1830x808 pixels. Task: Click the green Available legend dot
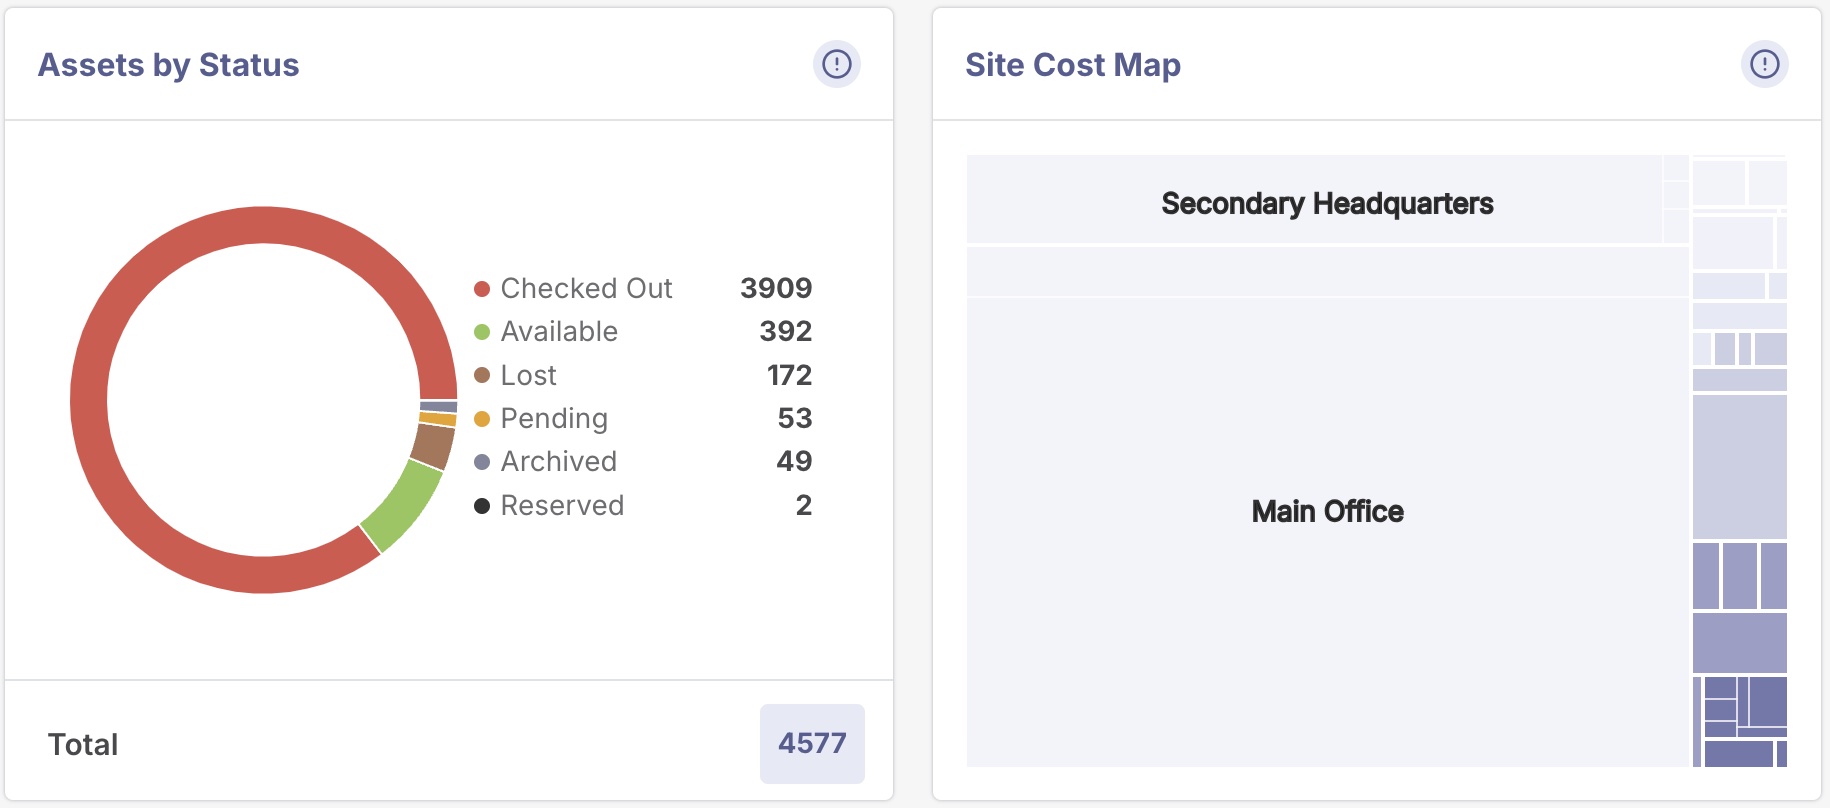coord(482,332)
